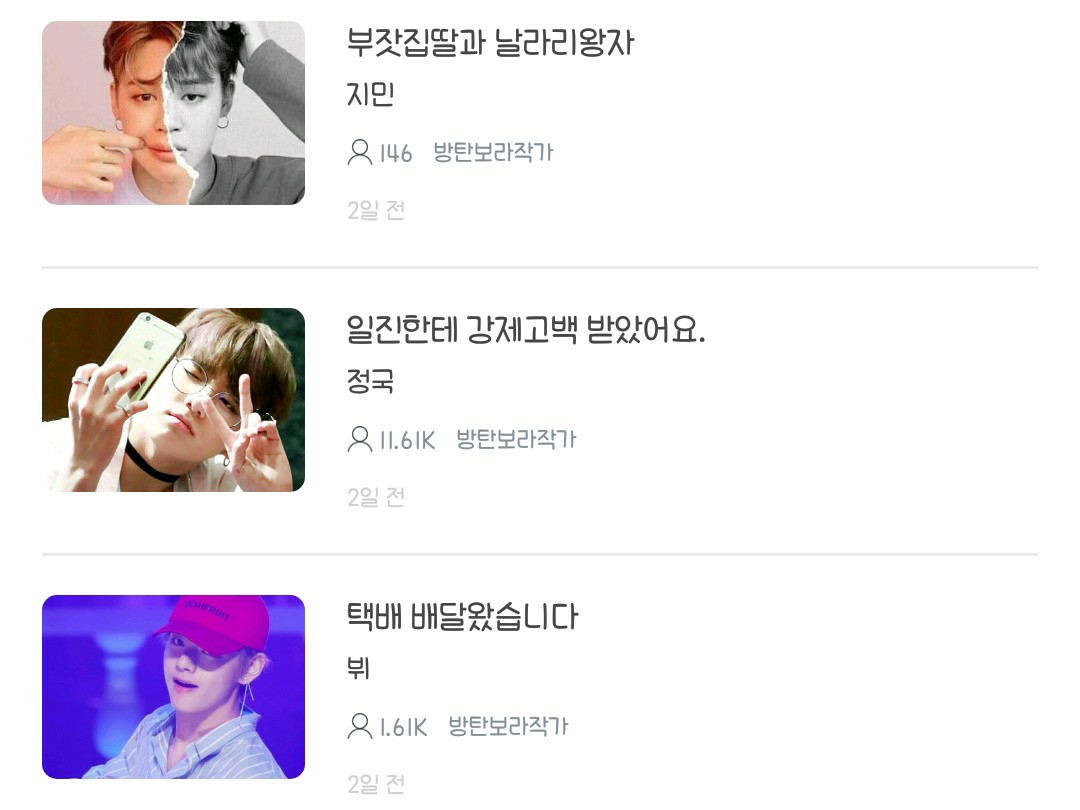Image resolution: width=1080 pixels, height=810 pixels.
Task: Click the 2일 전 timestamp under 지민 story
Action: point(375,210)
